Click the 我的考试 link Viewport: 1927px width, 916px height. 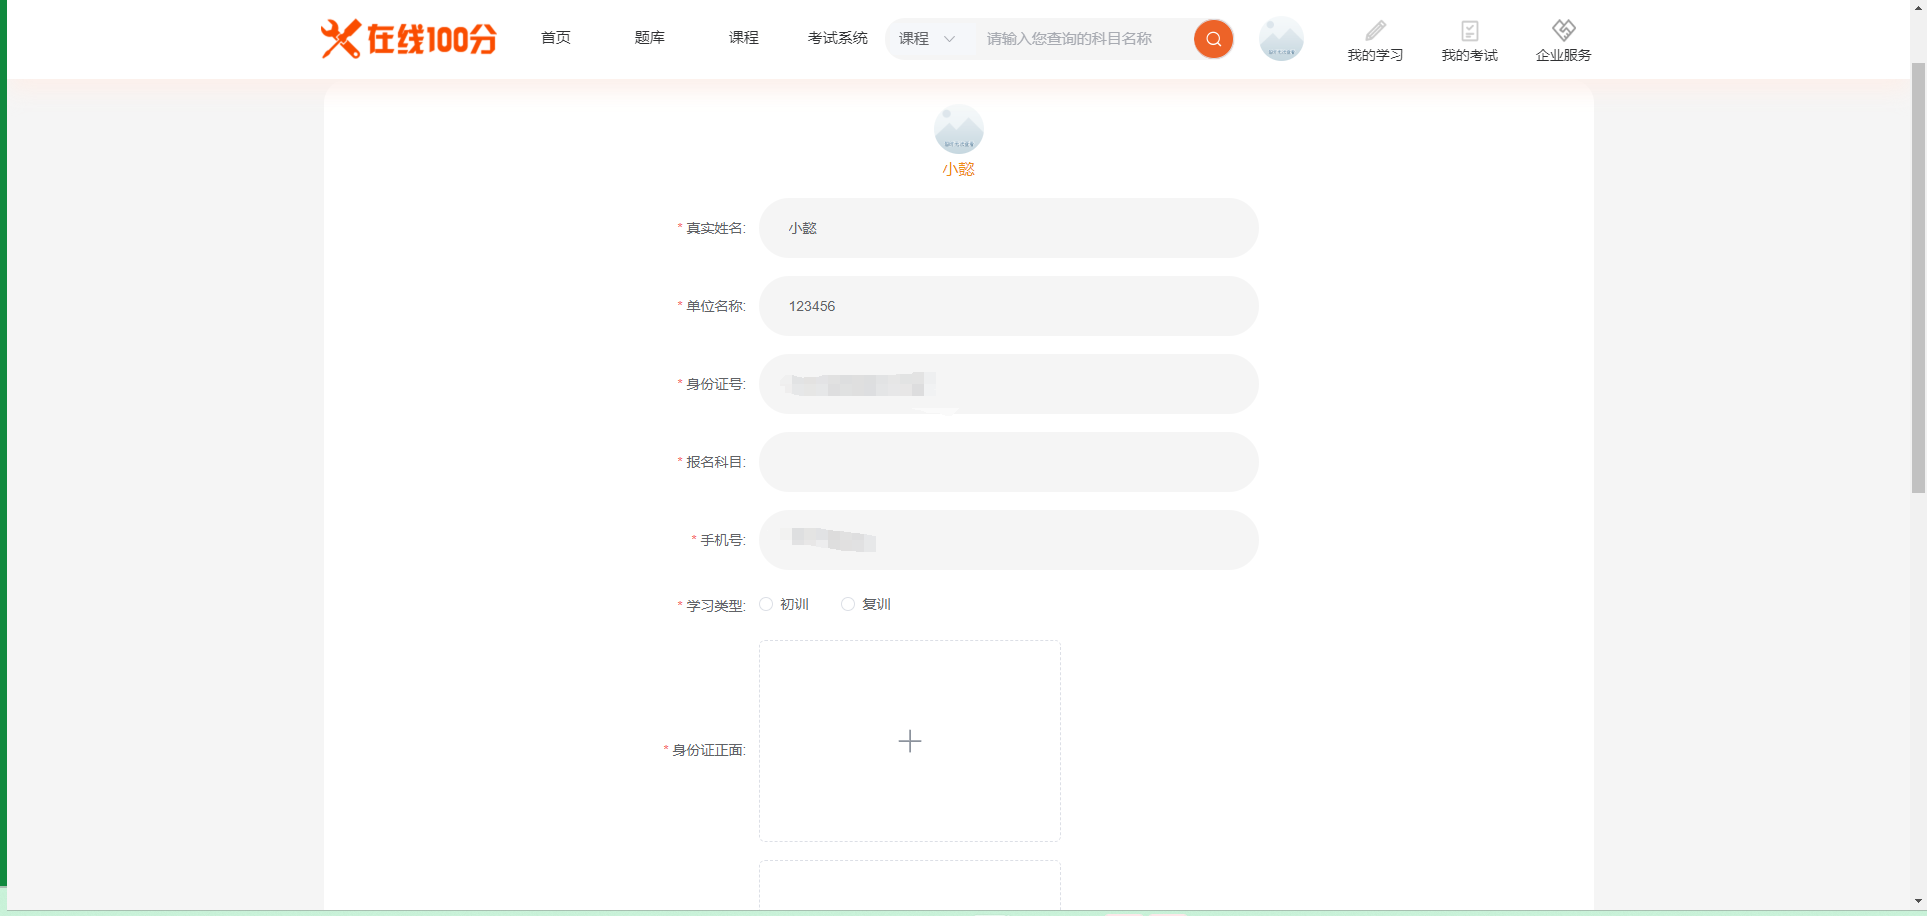1469,55
